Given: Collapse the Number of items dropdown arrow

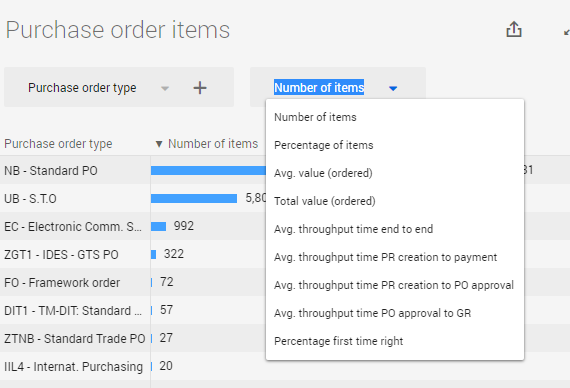Looking at the screenshot, I should coord(393,88).
